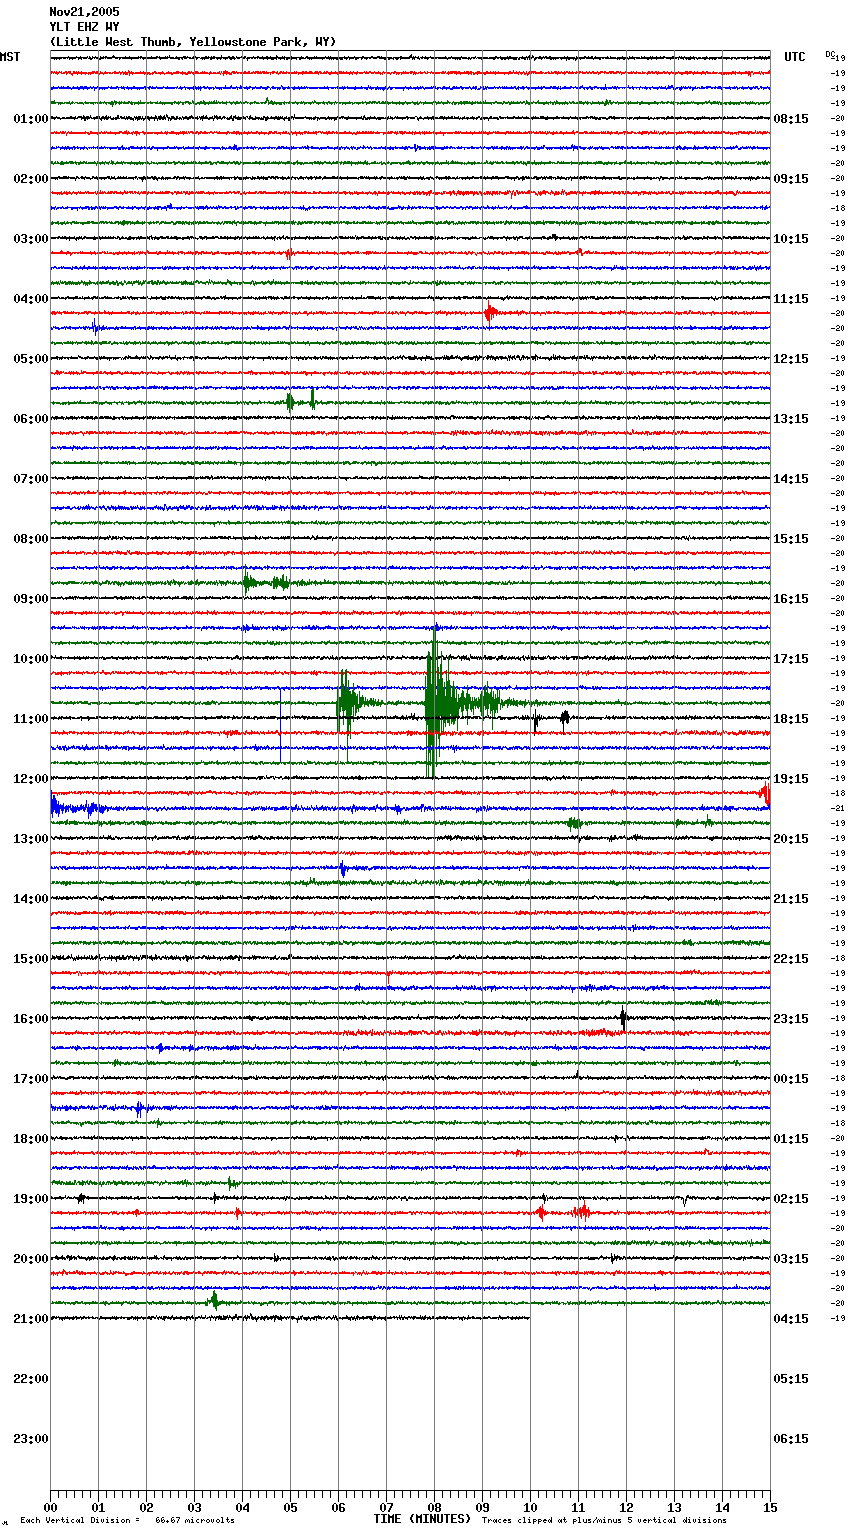Click the 15:00 MST time label

31,959
